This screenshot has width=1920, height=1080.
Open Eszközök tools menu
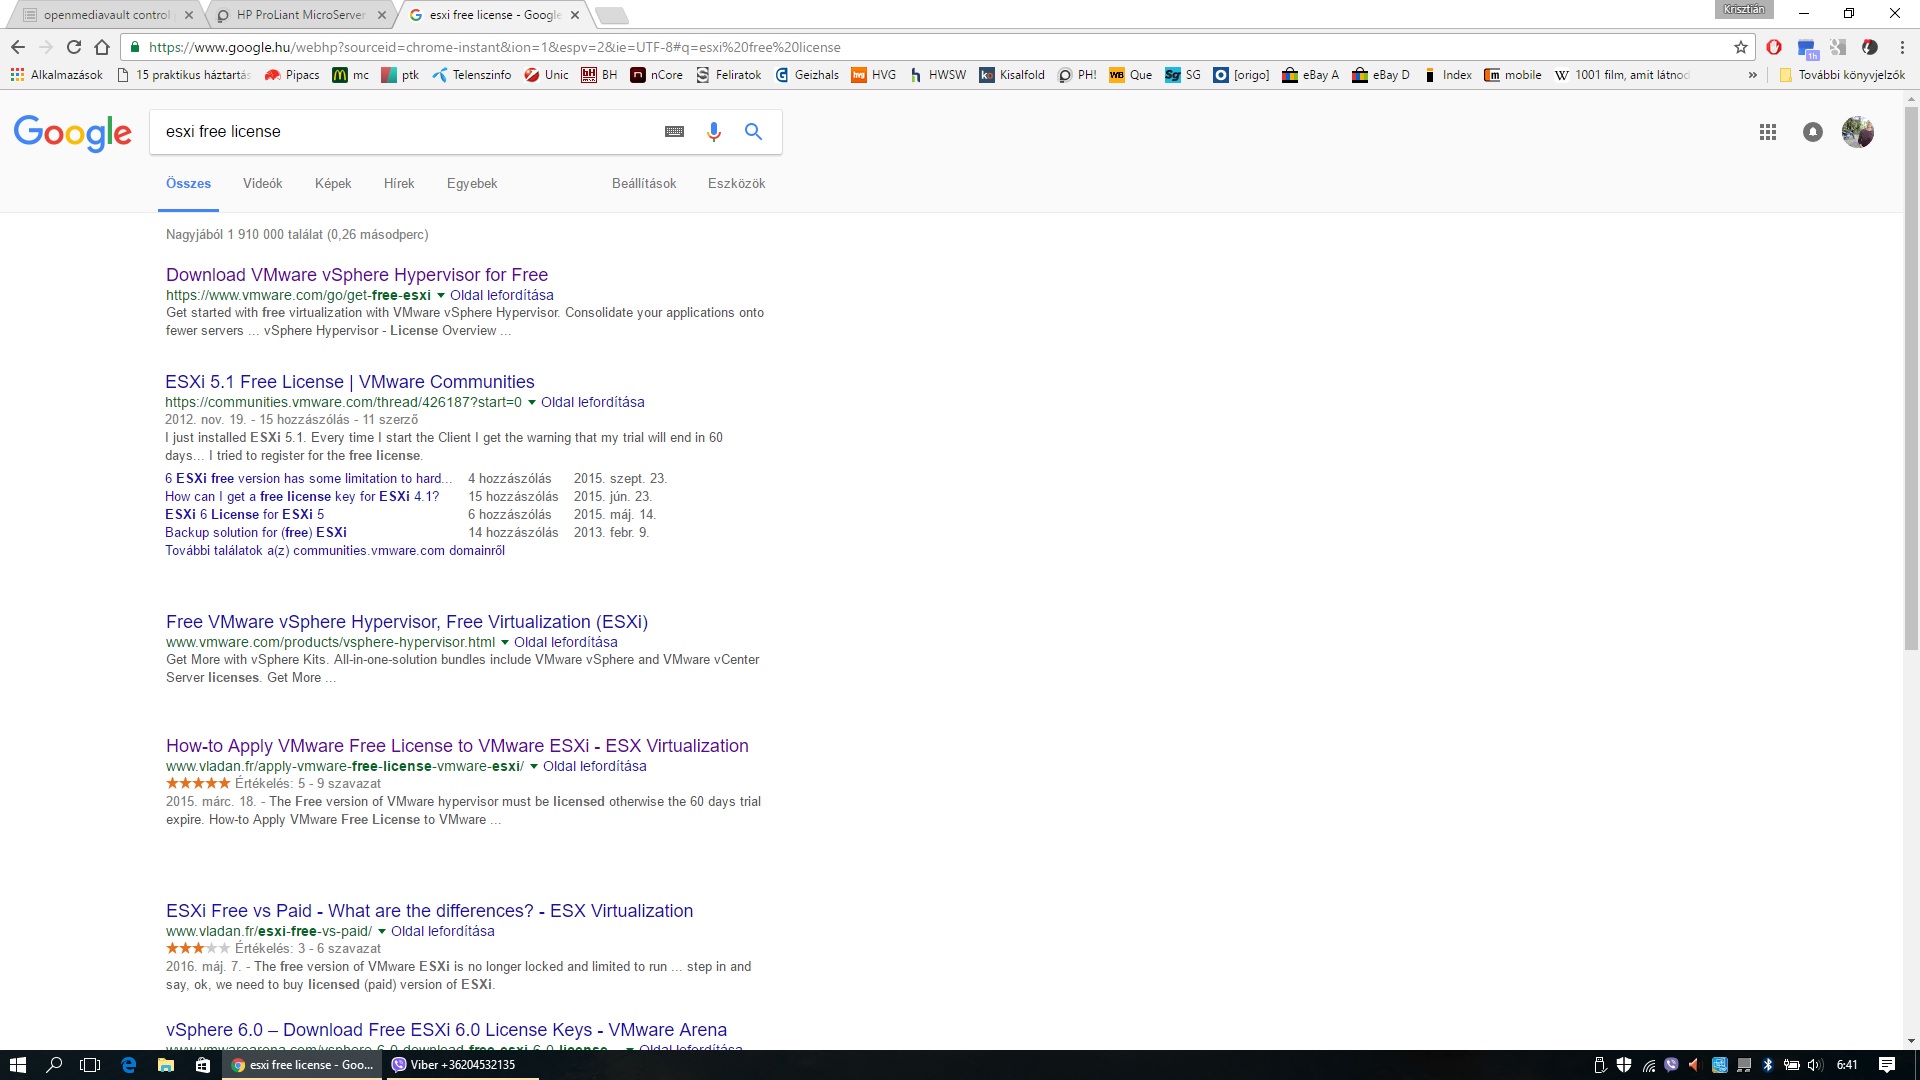[x=736, y=184]
